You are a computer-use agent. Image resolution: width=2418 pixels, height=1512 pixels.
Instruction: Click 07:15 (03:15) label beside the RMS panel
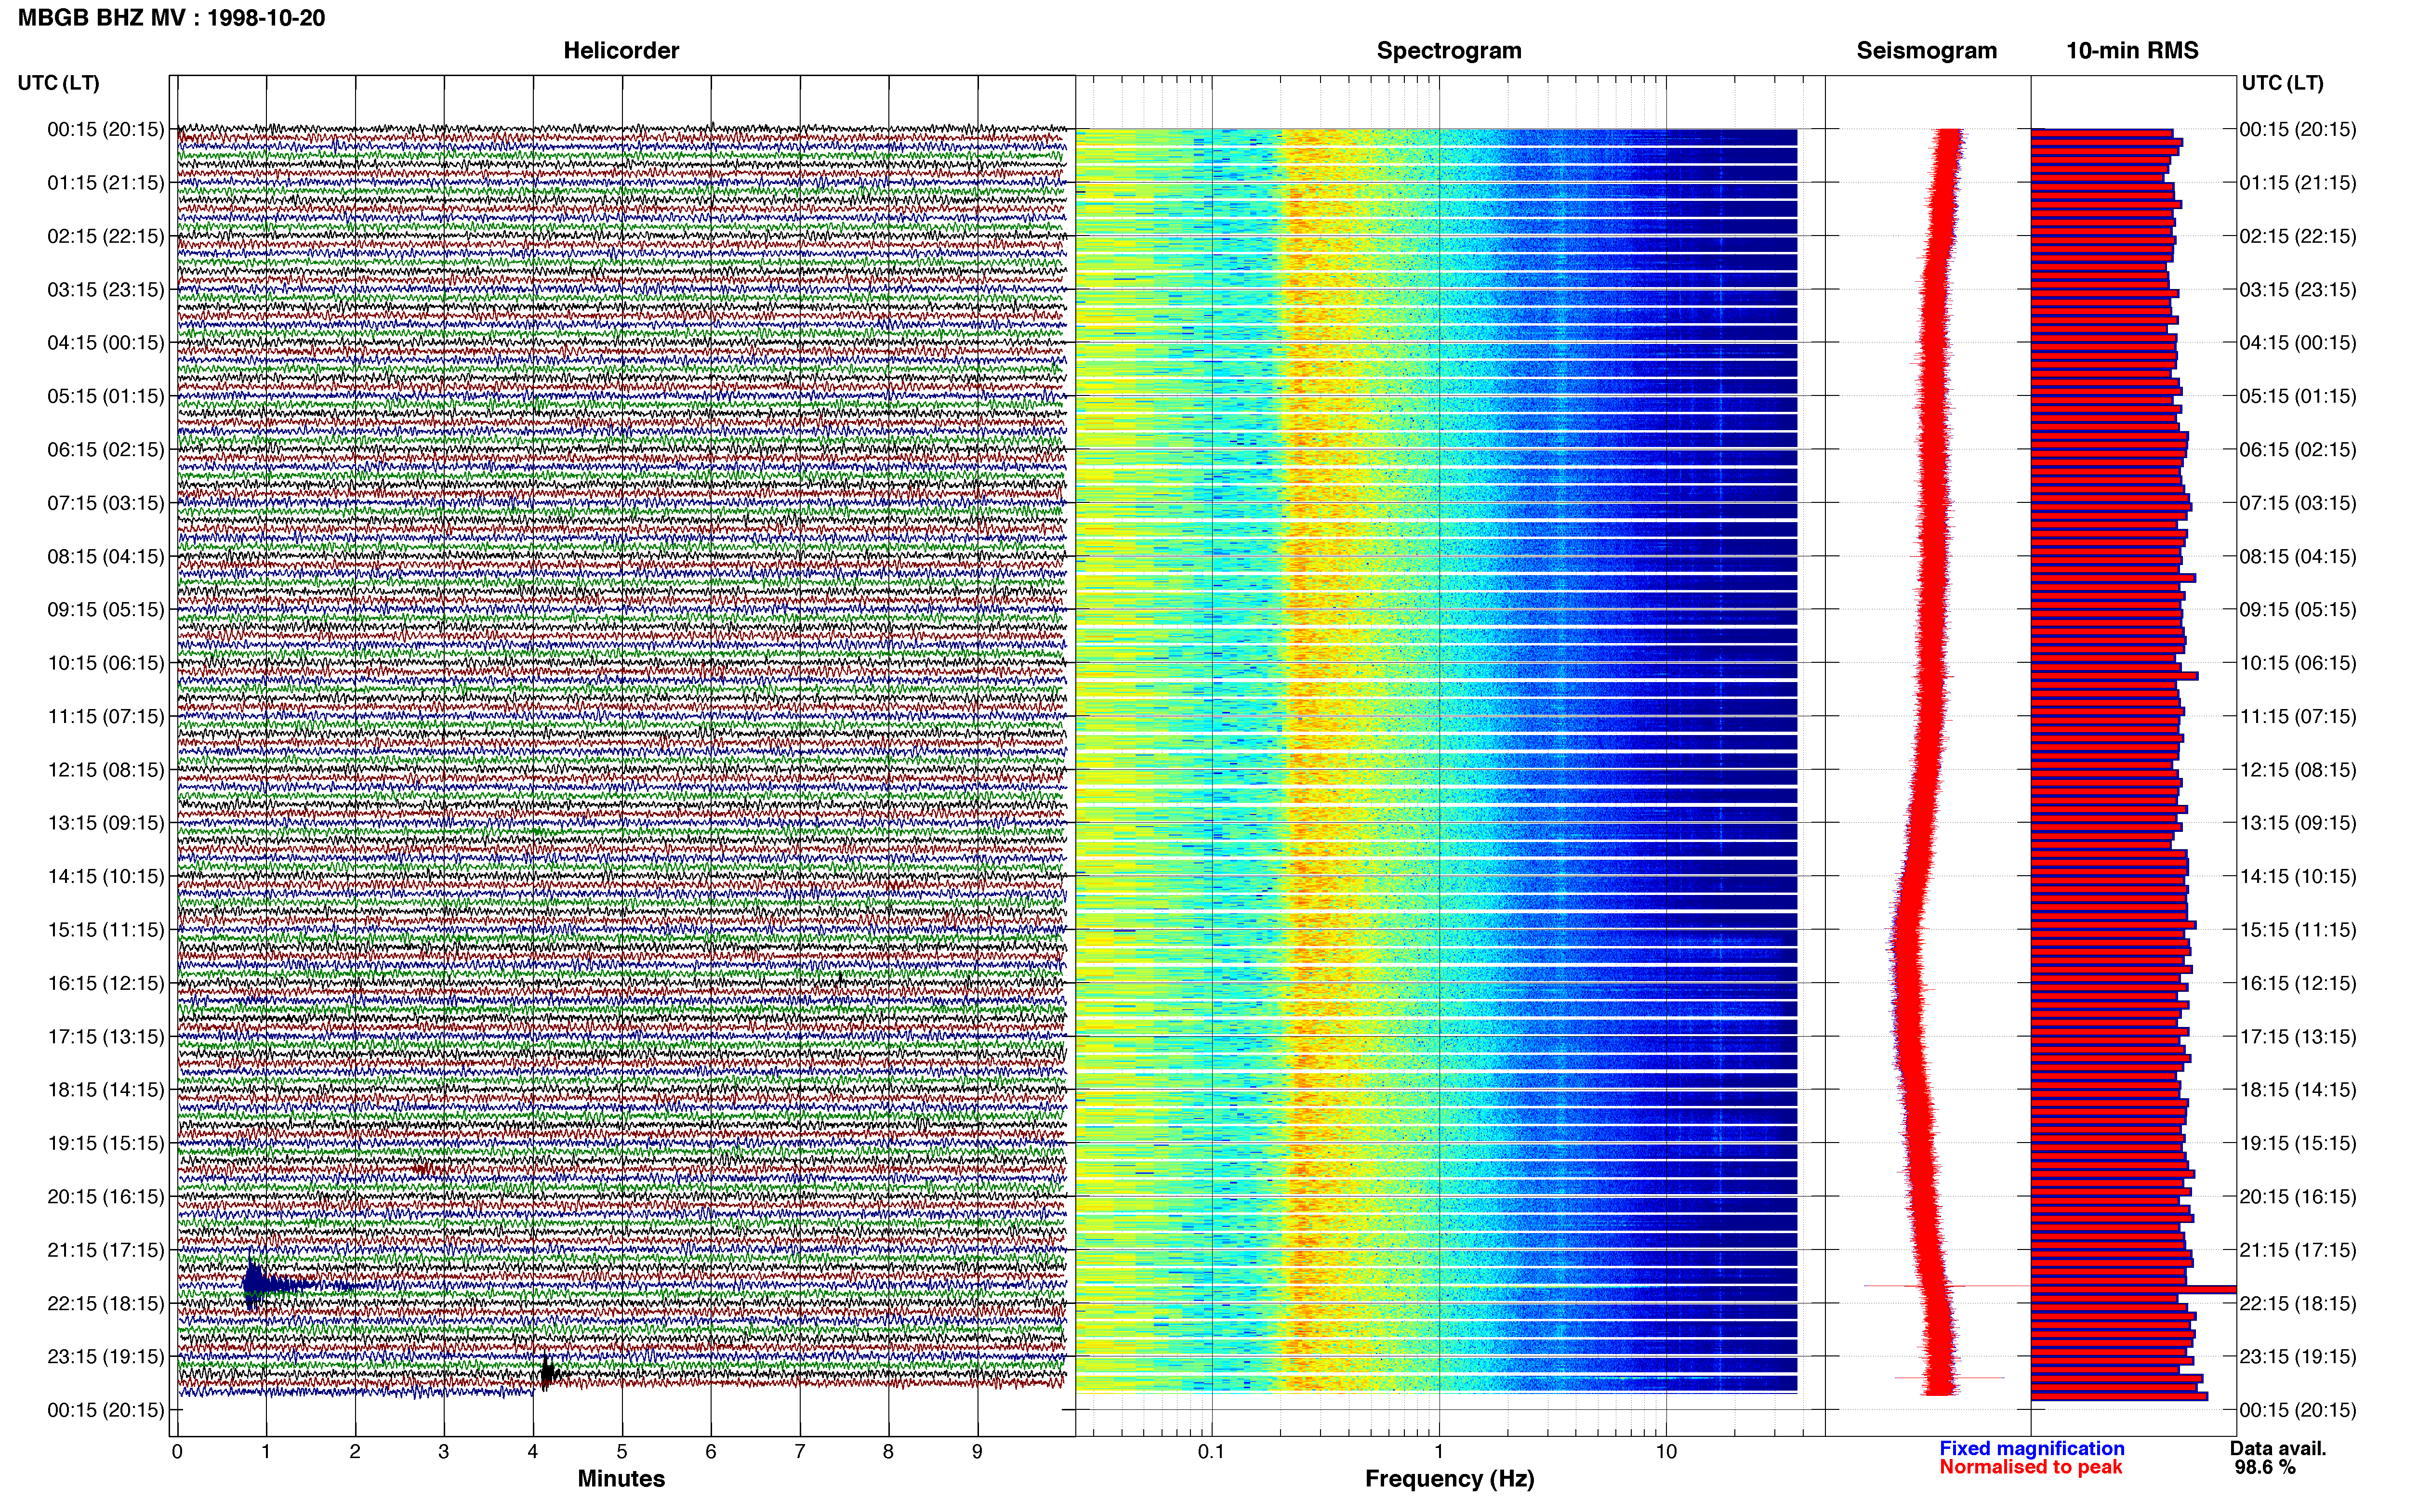(x=2298, y=503)
